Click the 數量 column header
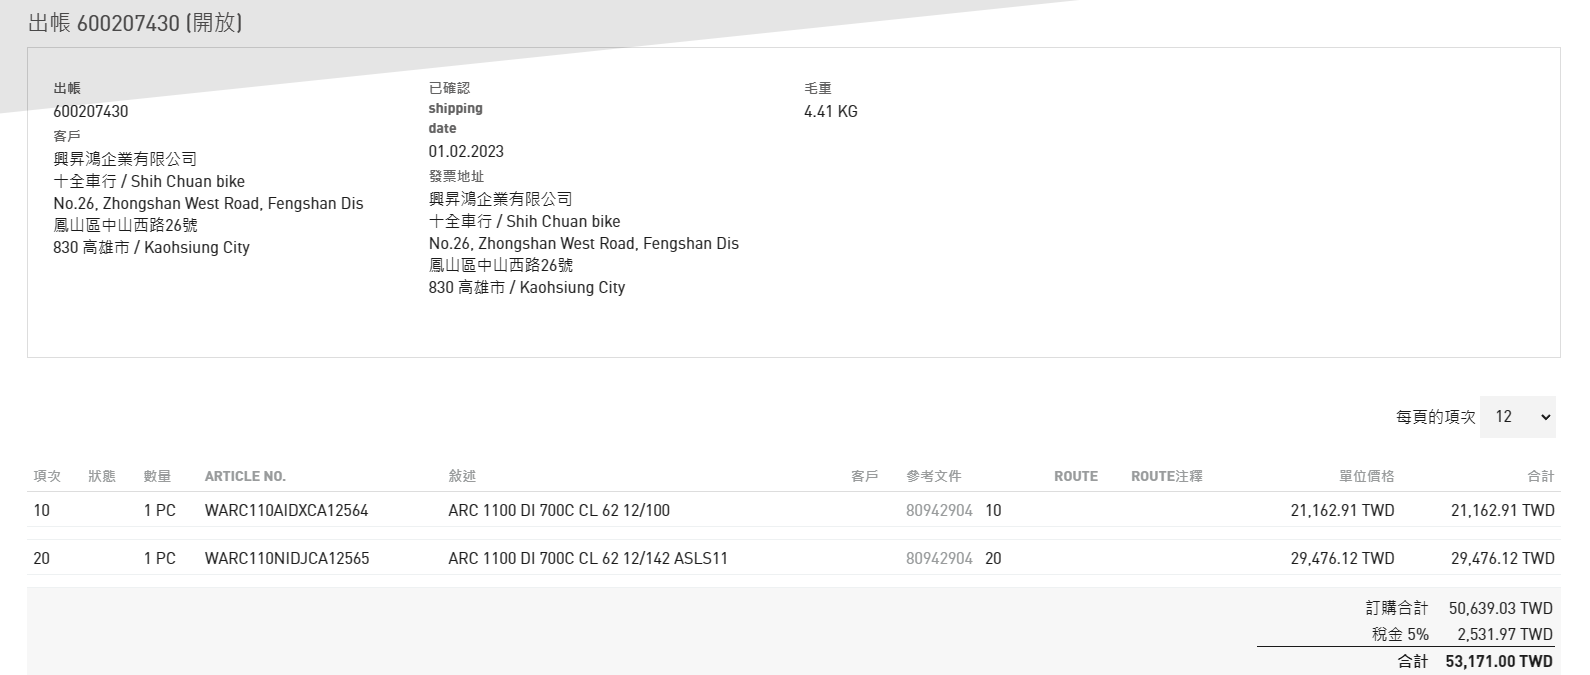1590x675 pixels. [x=157, y=476]
